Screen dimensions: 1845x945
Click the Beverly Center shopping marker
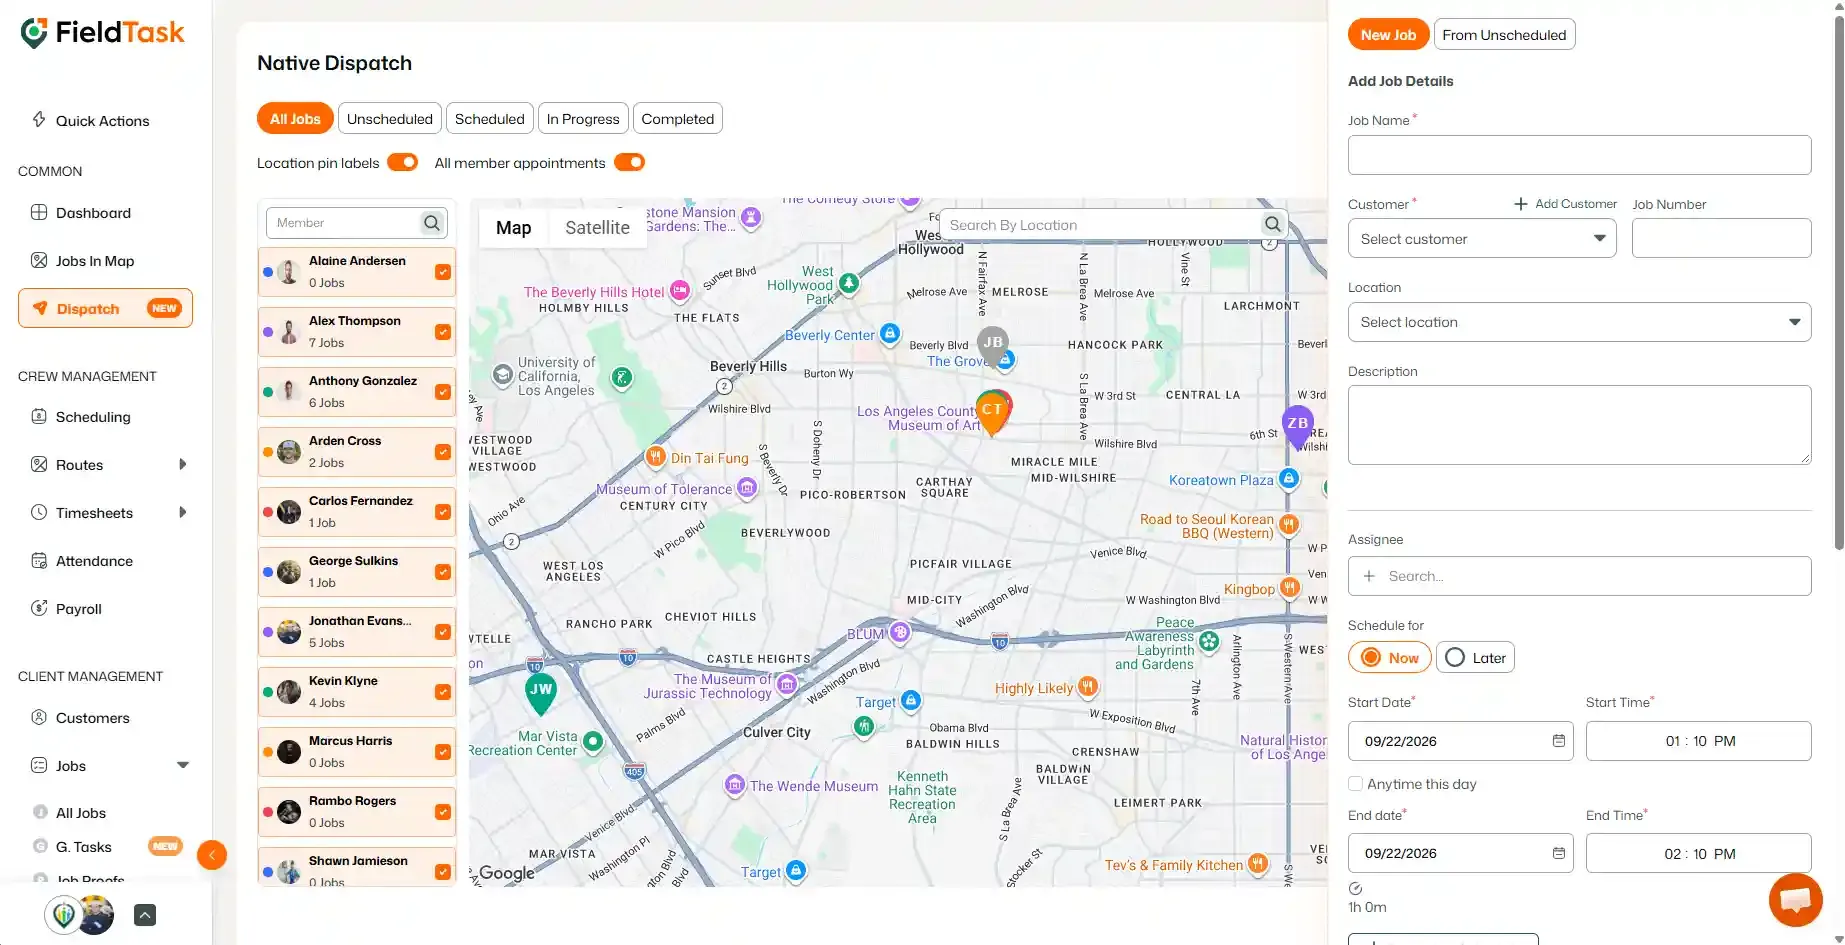889,334
